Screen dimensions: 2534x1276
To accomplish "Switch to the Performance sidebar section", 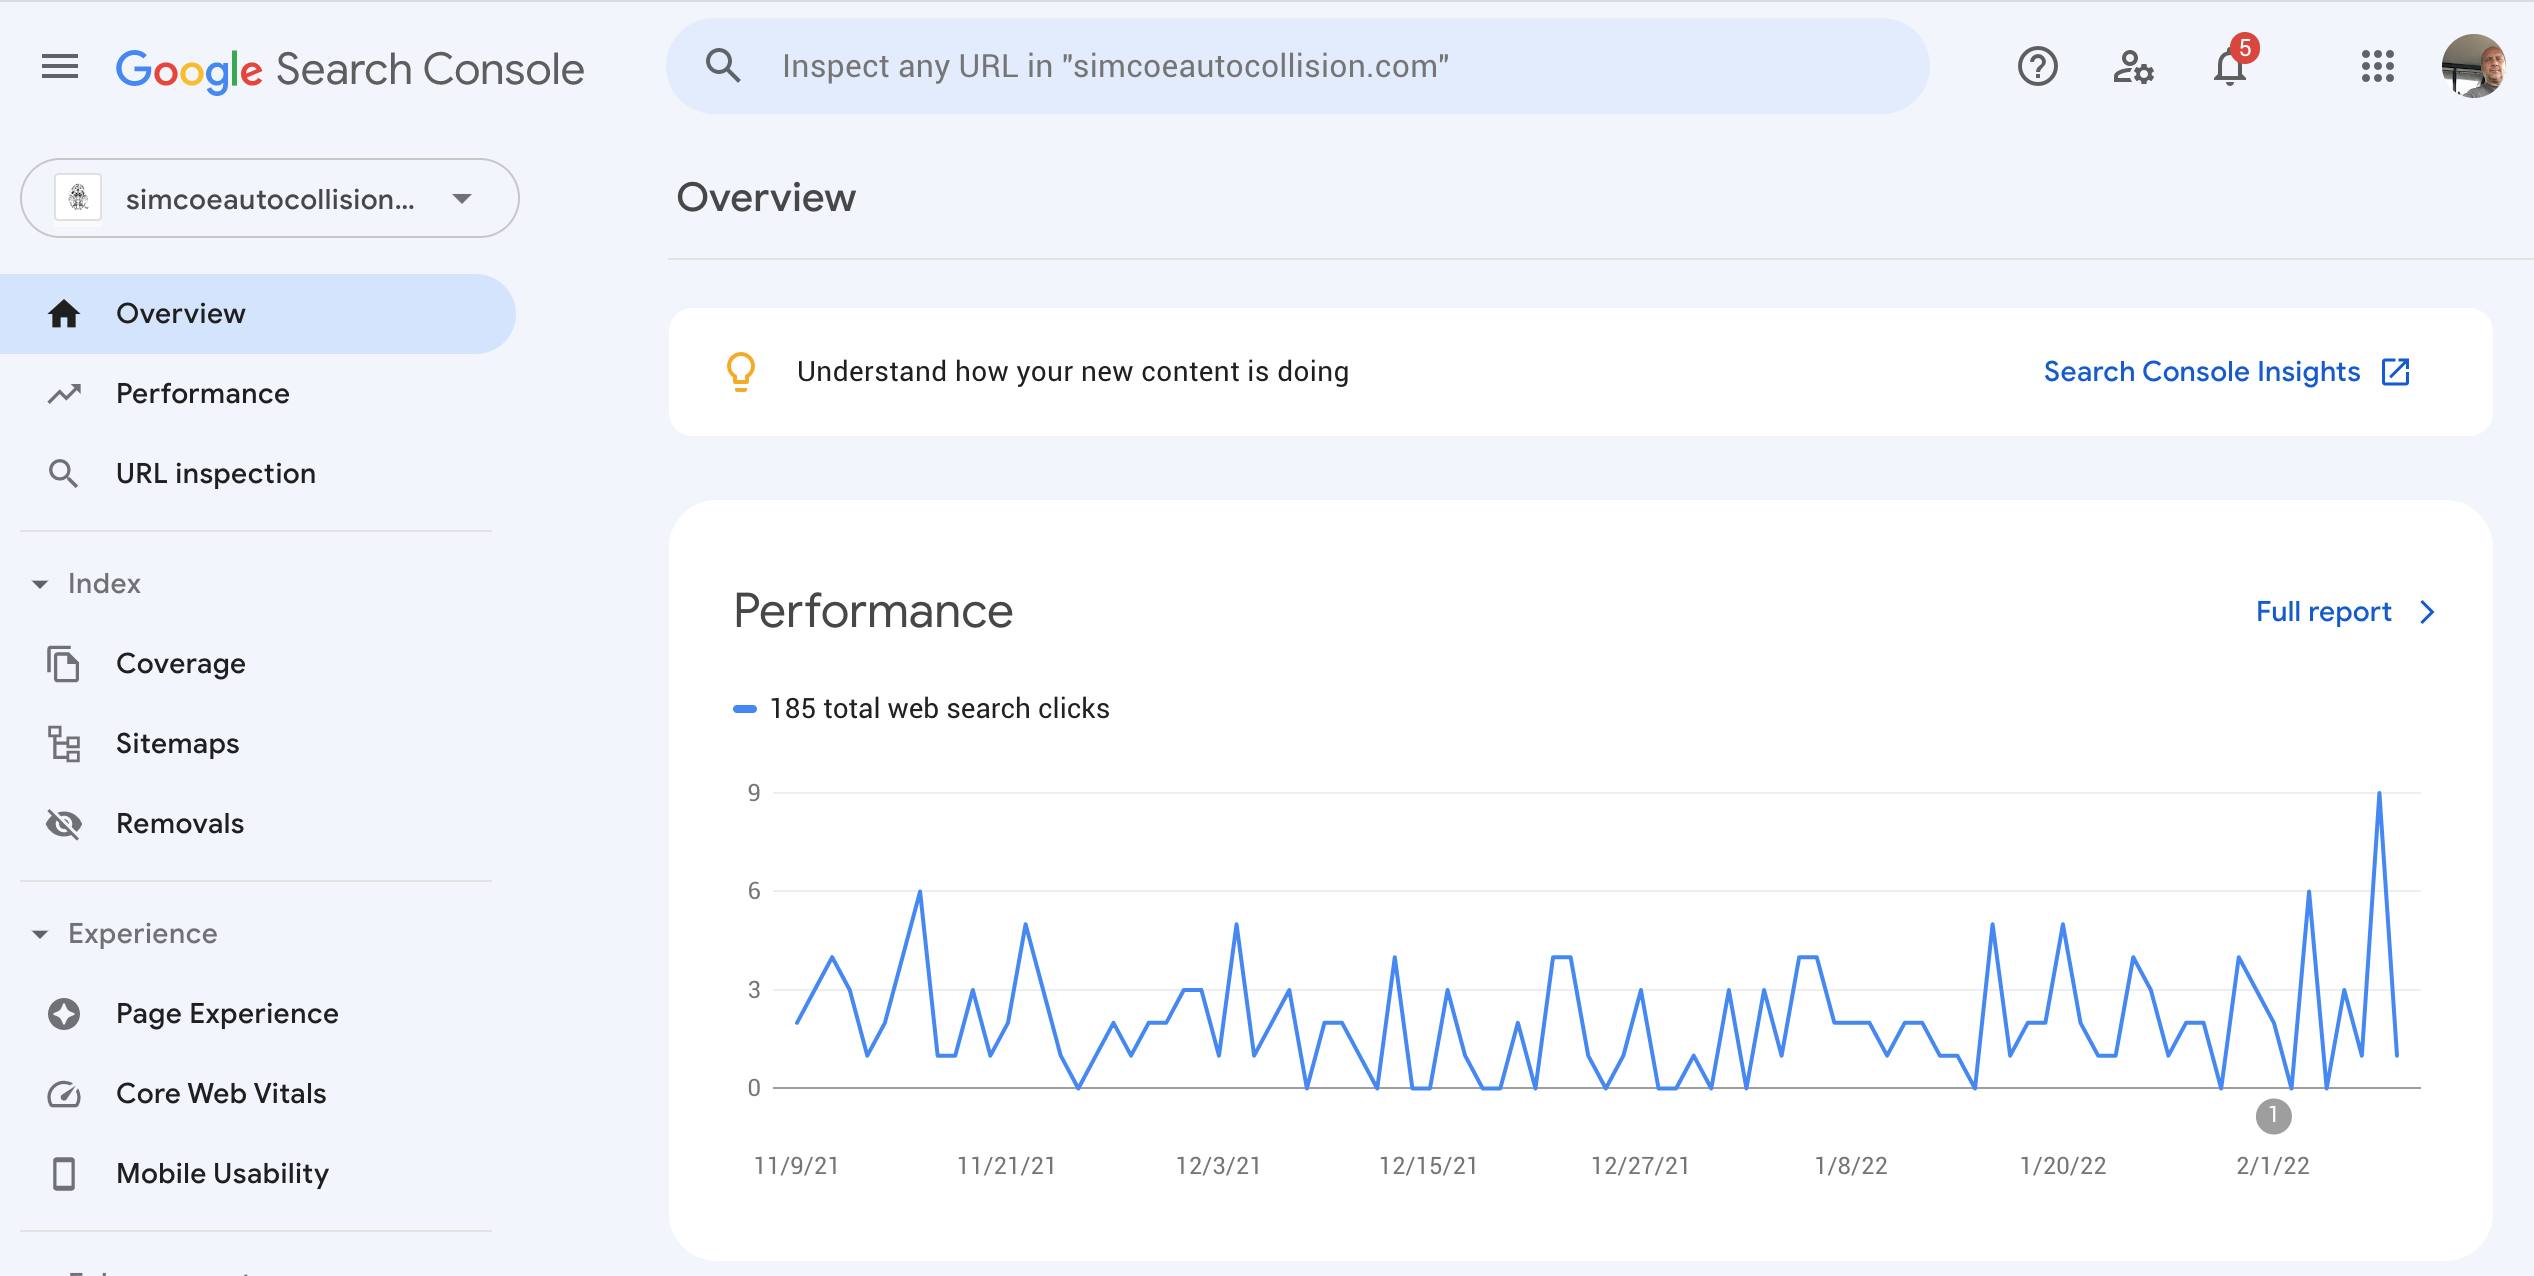I will pyautogui.click(x=202, y=393).
